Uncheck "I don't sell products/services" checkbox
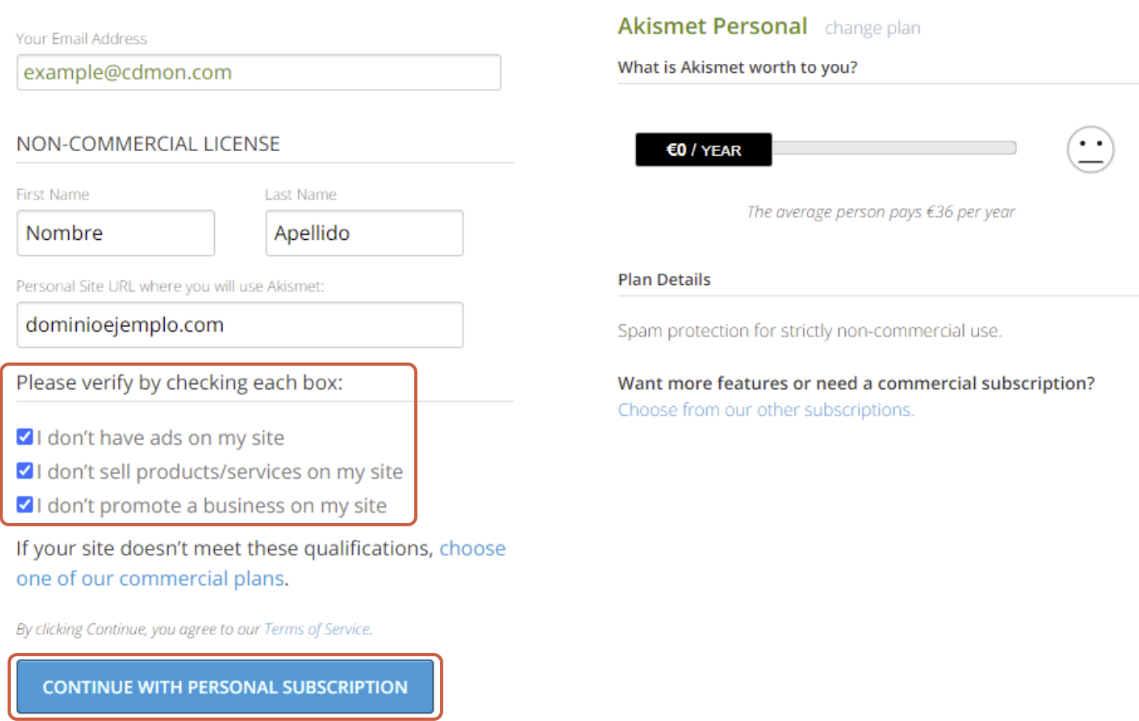The height and width of the screenshot is (721, 1139). tap(25, 471)
